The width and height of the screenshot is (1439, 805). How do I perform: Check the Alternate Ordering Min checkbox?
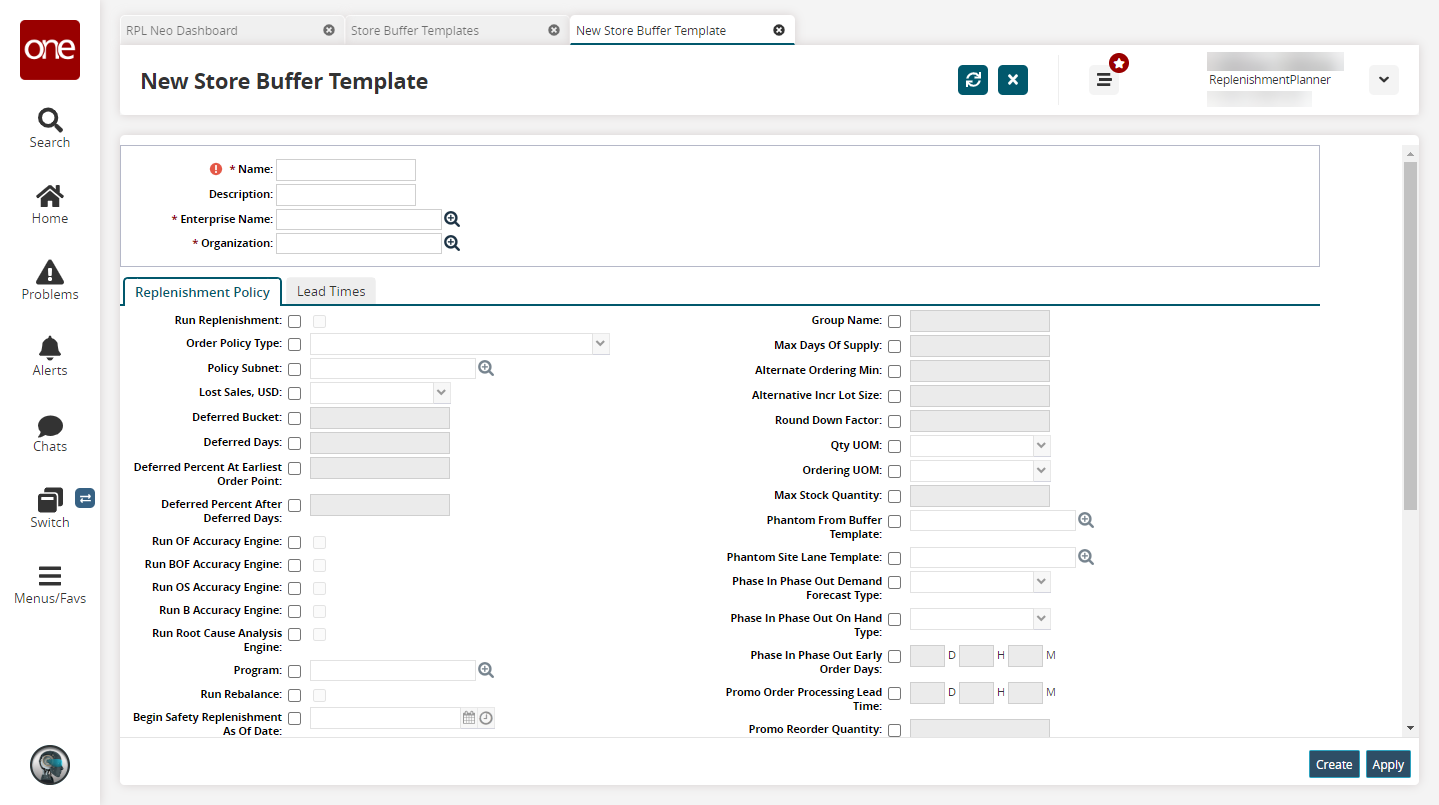point(894,371)
